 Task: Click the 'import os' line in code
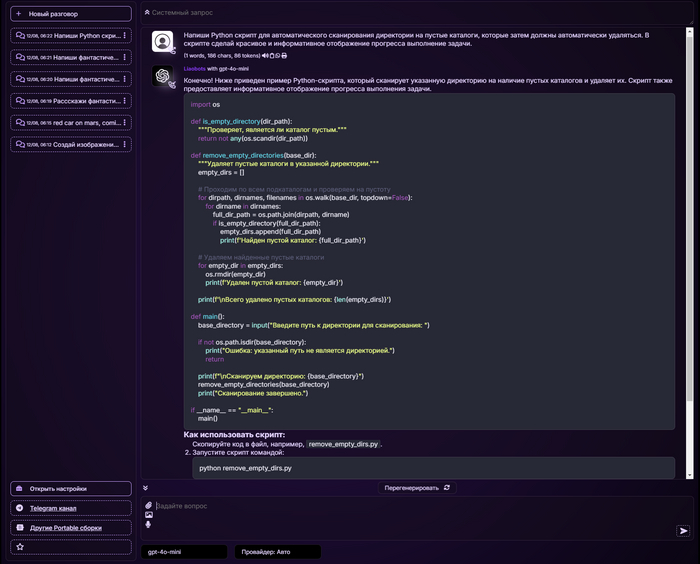click(x=205, y=104)
